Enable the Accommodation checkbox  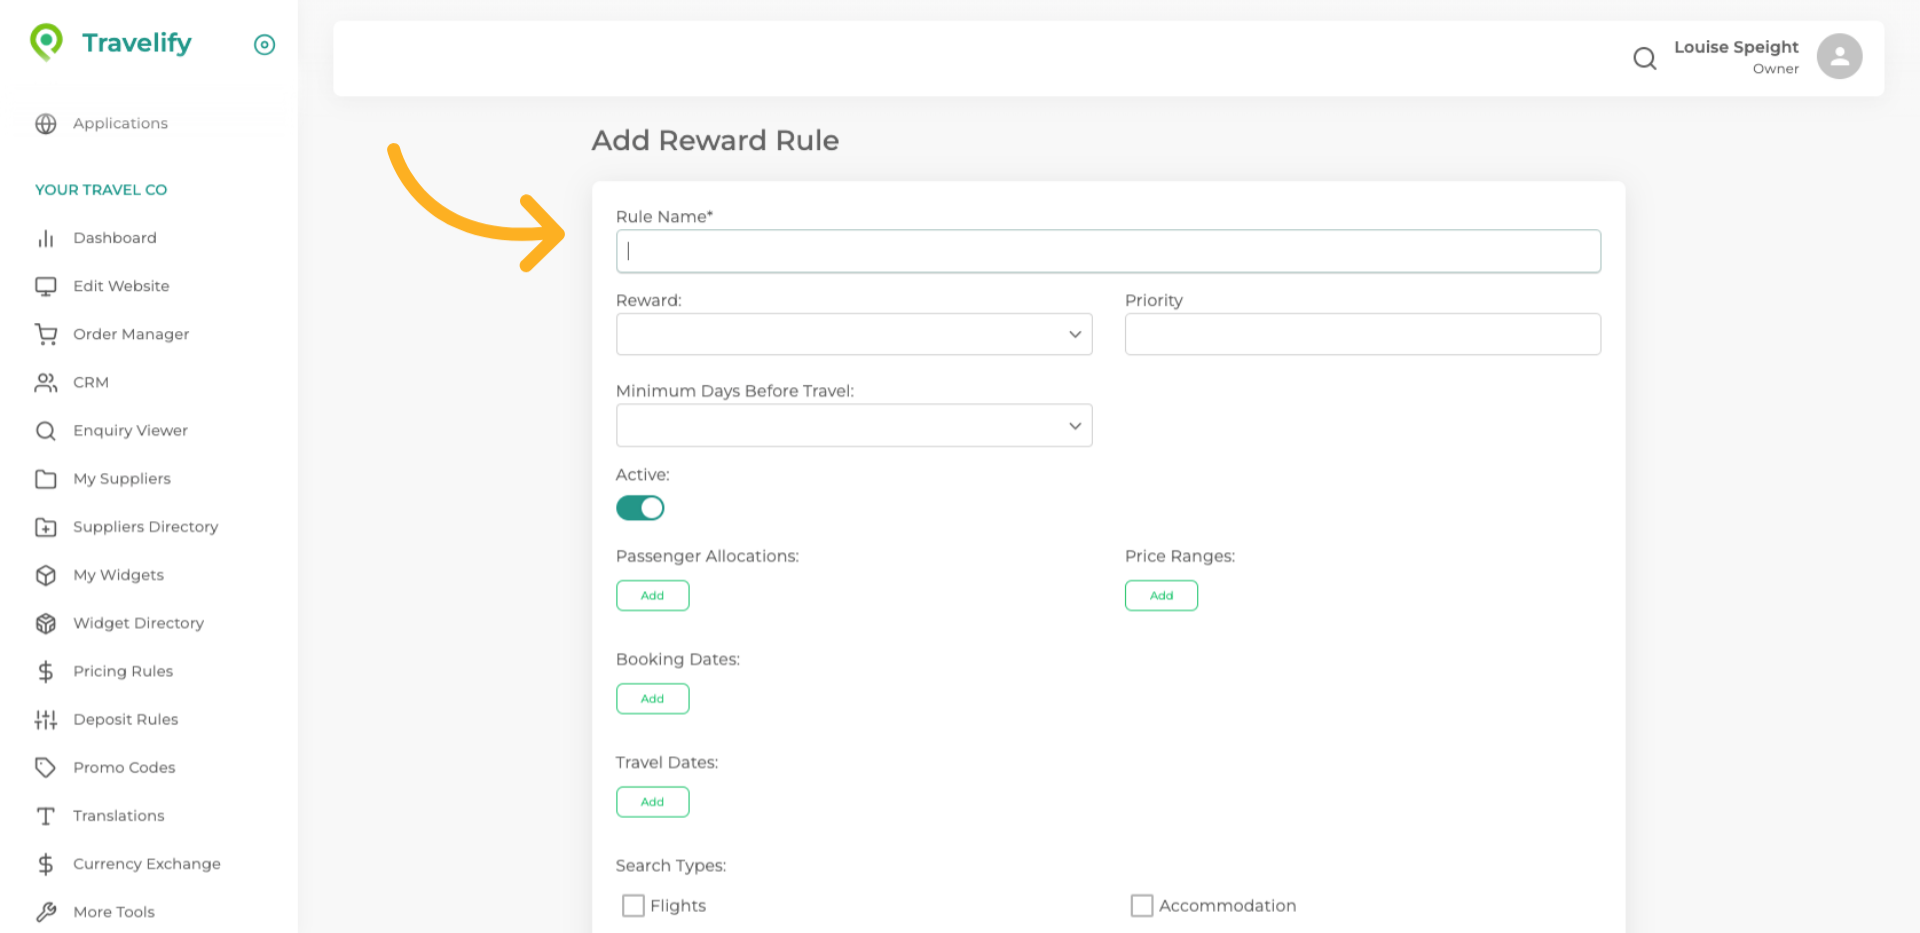click(x=1141, y=905)
